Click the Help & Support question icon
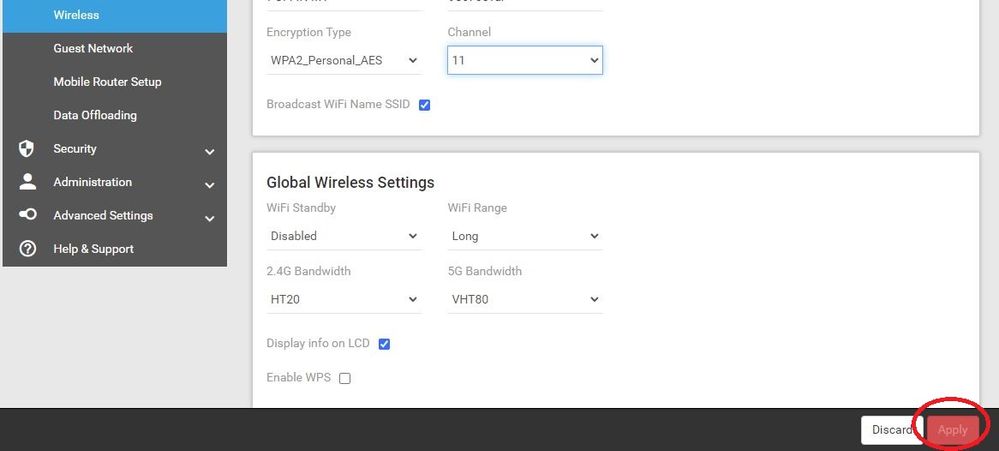 (28, 249)
